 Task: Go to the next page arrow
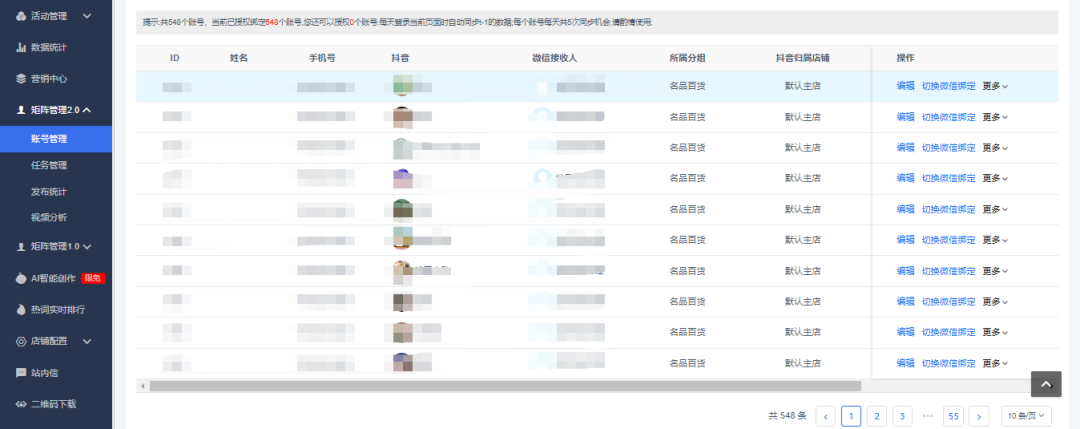(x=979, y=416)
